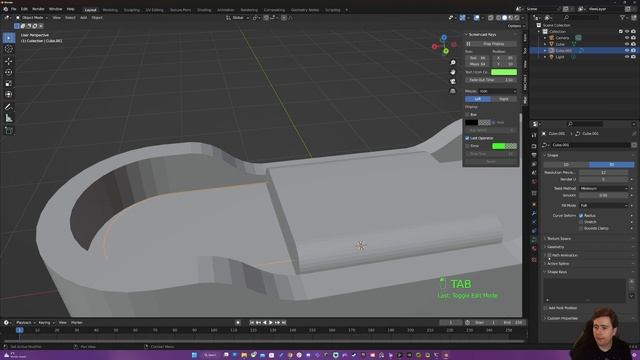Open the Mouse display dropdown
This screenshot has height=360, width=640.
(497, 91)
